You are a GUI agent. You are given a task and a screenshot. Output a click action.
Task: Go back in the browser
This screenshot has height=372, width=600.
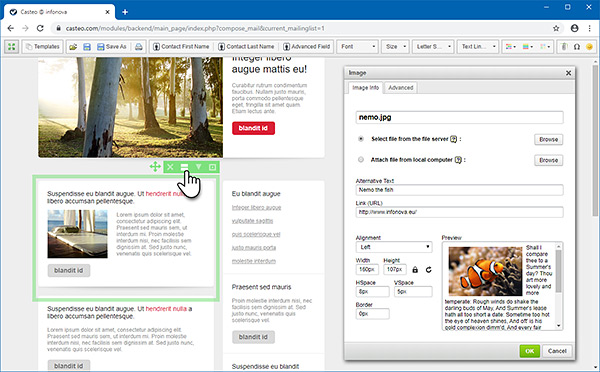point(11,28)
